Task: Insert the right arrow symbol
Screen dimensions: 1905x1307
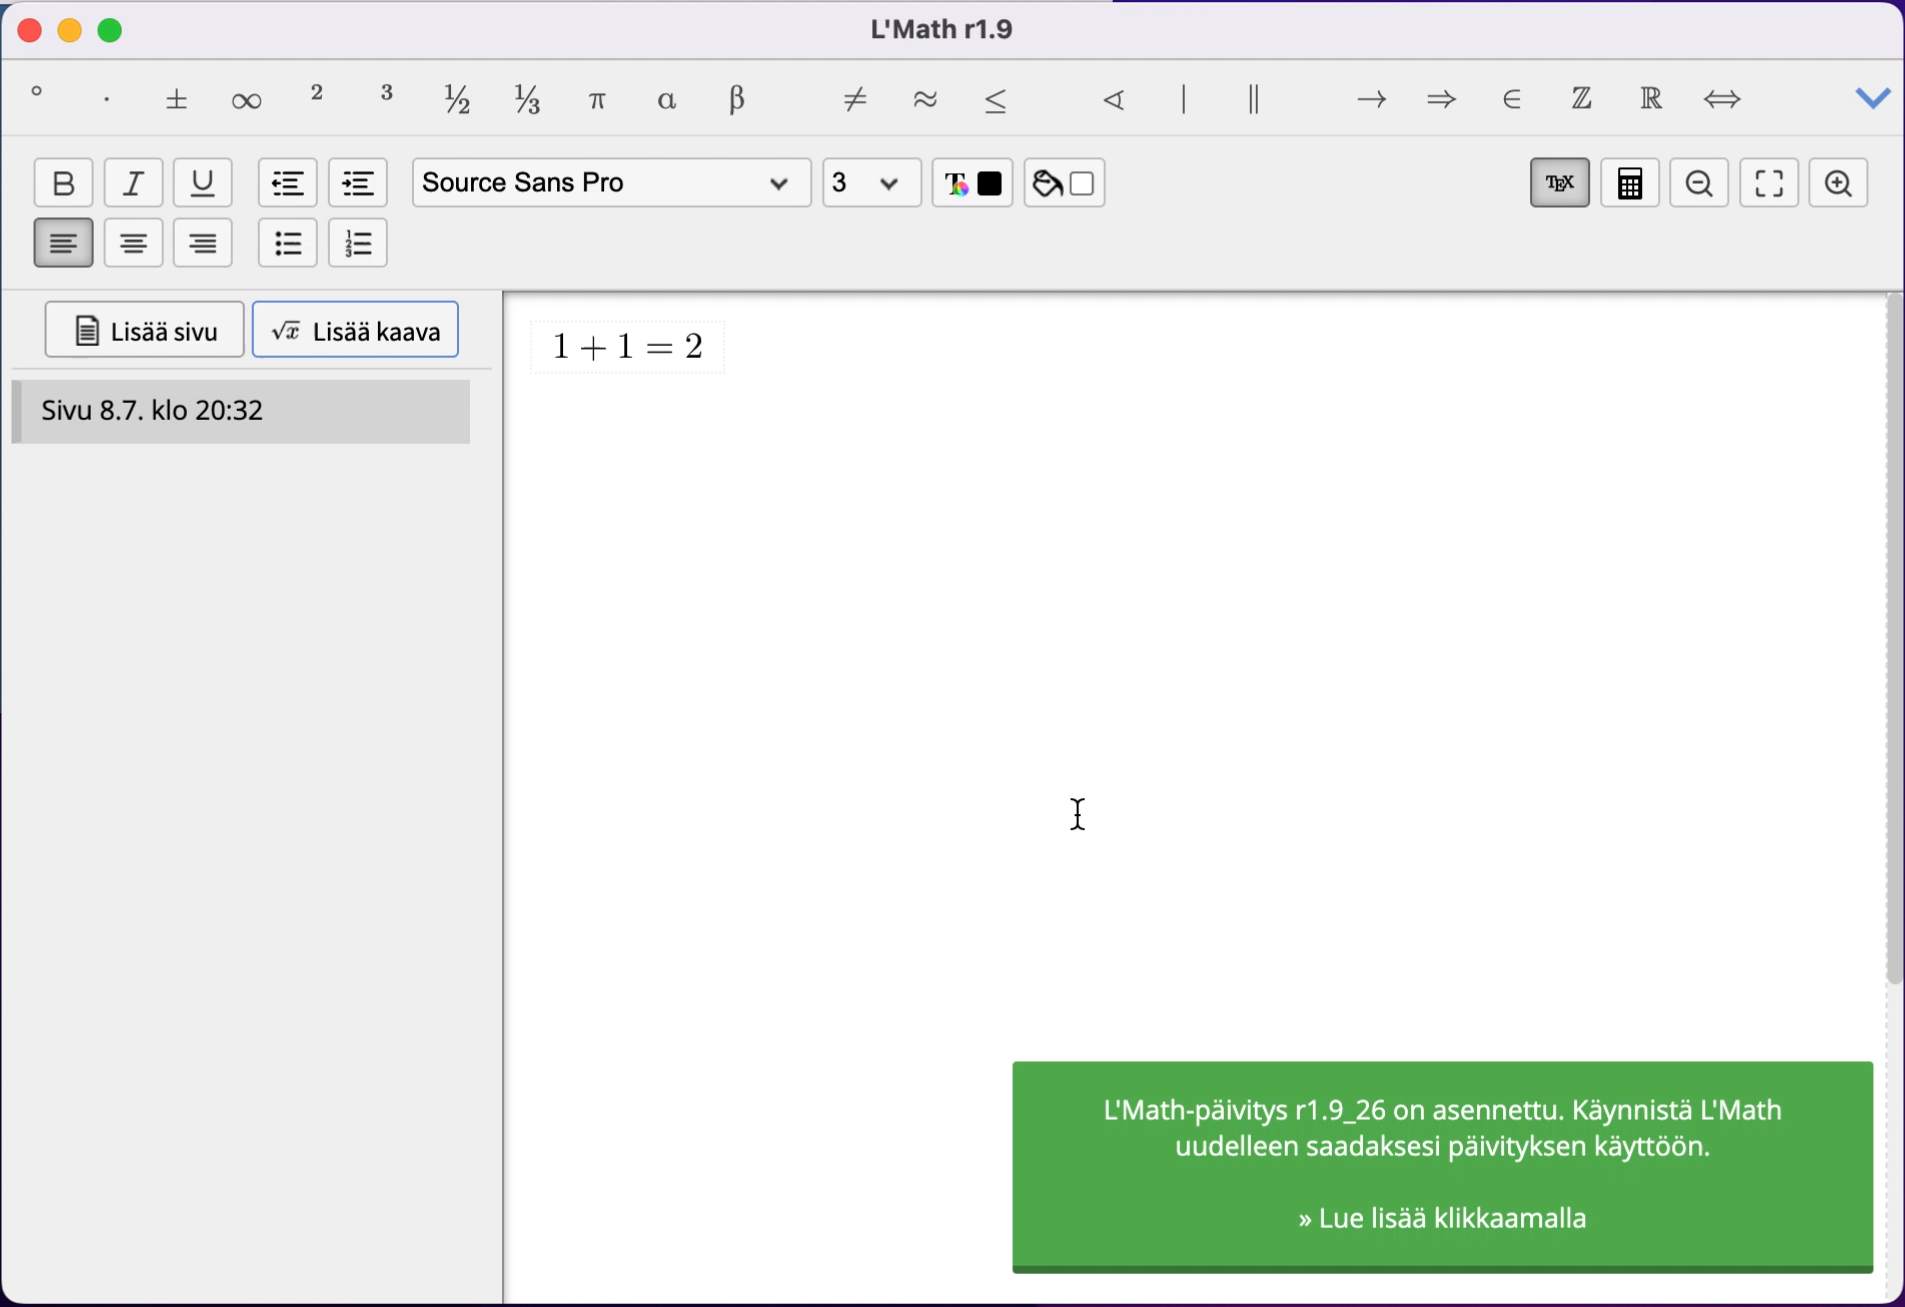Action: pos(1373,98)
